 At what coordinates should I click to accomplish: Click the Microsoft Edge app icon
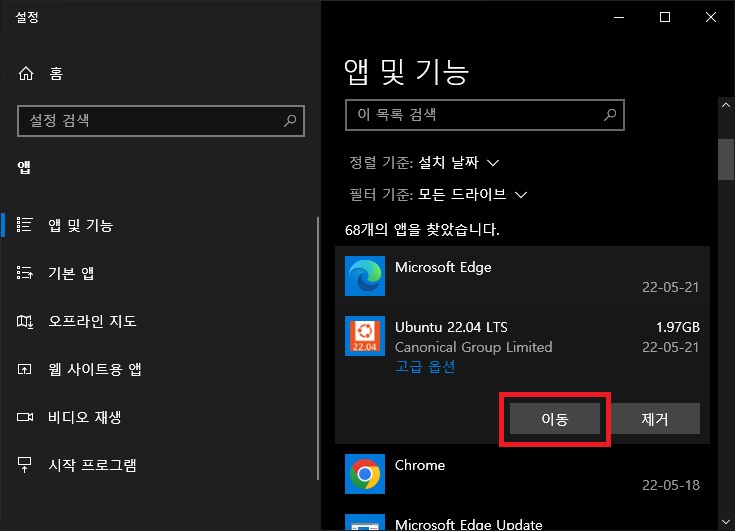(365, 276)
